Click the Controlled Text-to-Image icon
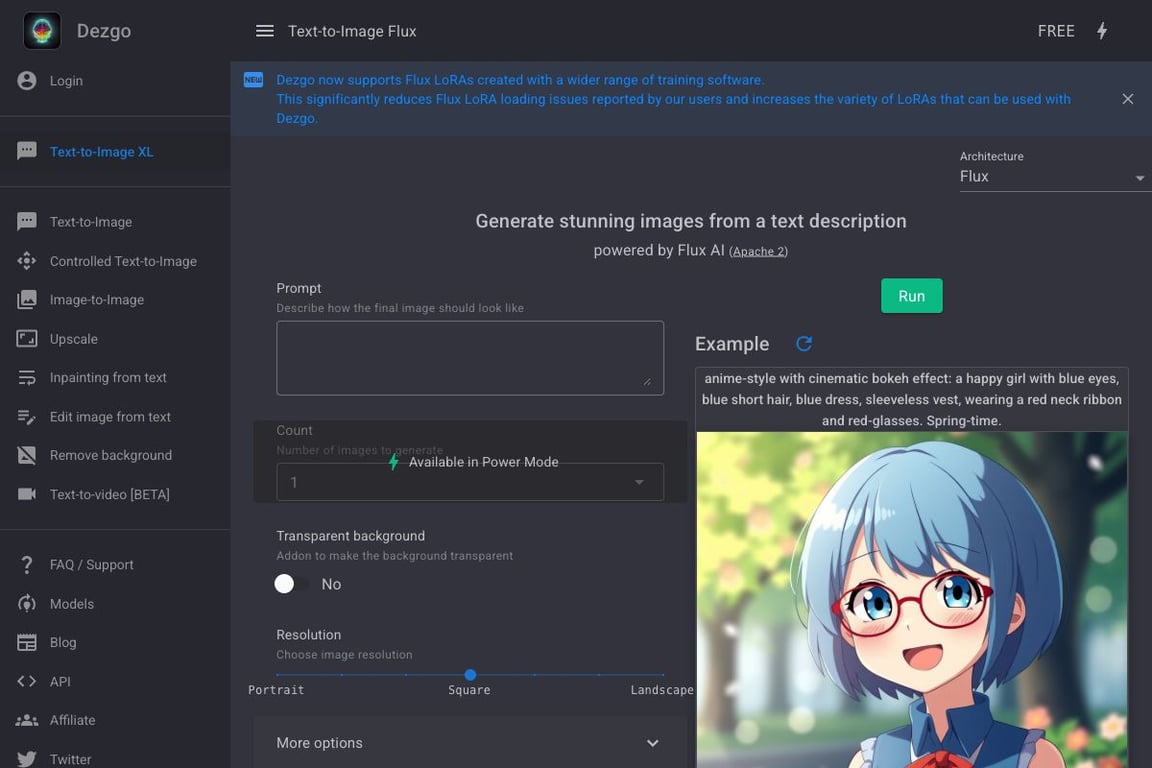This screenshot has width=1152, height=768. coord(27,261)
